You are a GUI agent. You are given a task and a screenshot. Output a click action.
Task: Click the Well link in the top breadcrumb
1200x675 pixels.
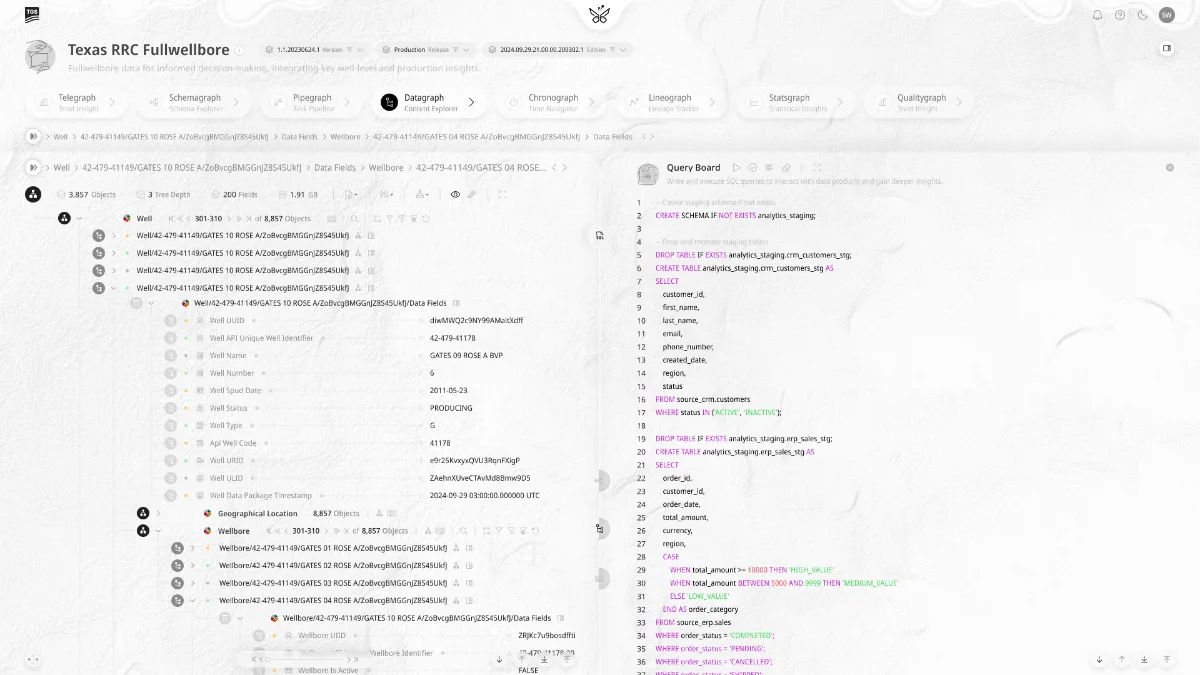click(61, 136)
